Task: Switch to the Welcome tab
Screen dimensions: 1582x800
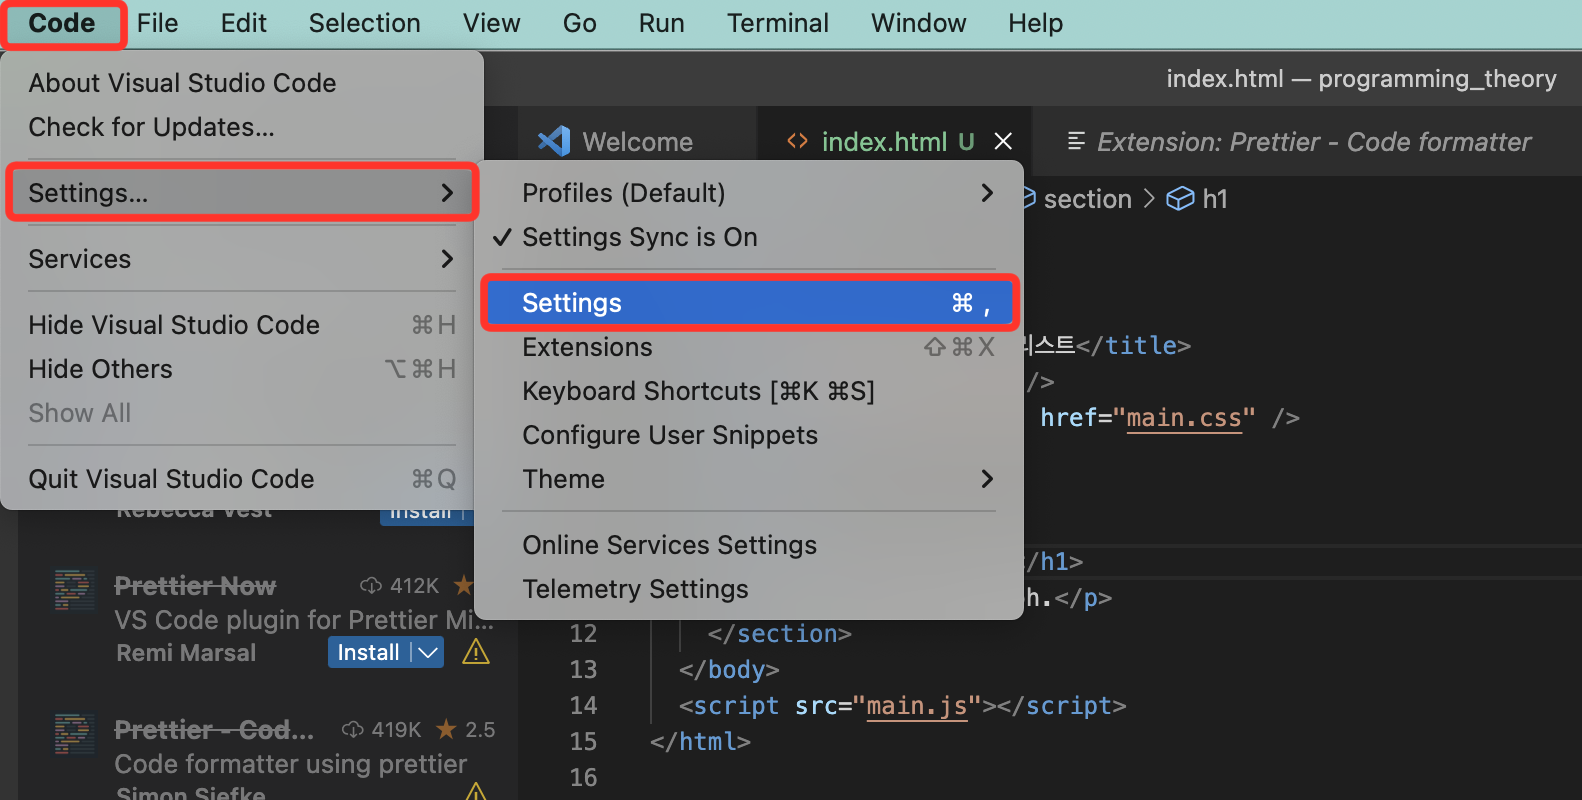Action: click(x=637, y=142)
